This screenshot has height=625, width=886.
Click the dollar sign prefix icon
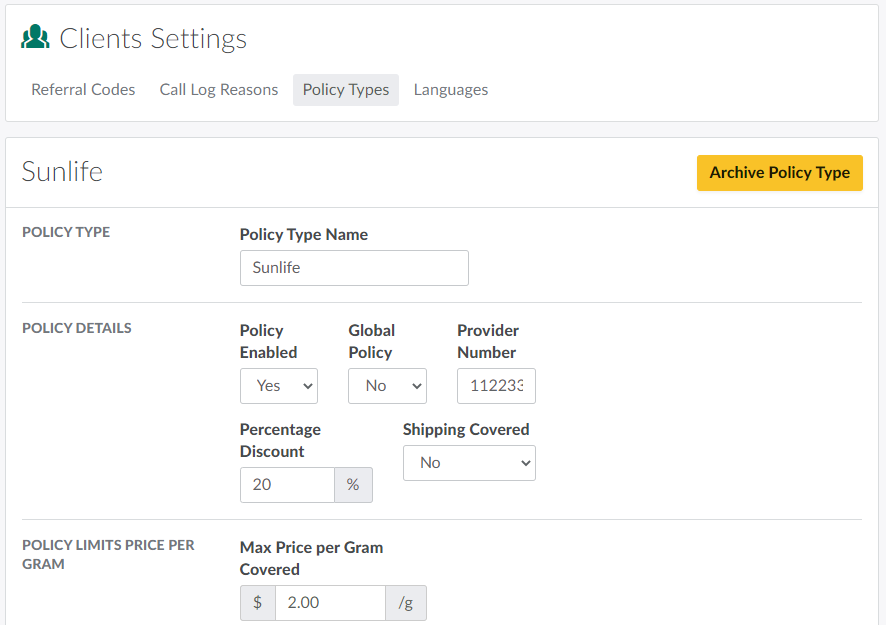258,603
